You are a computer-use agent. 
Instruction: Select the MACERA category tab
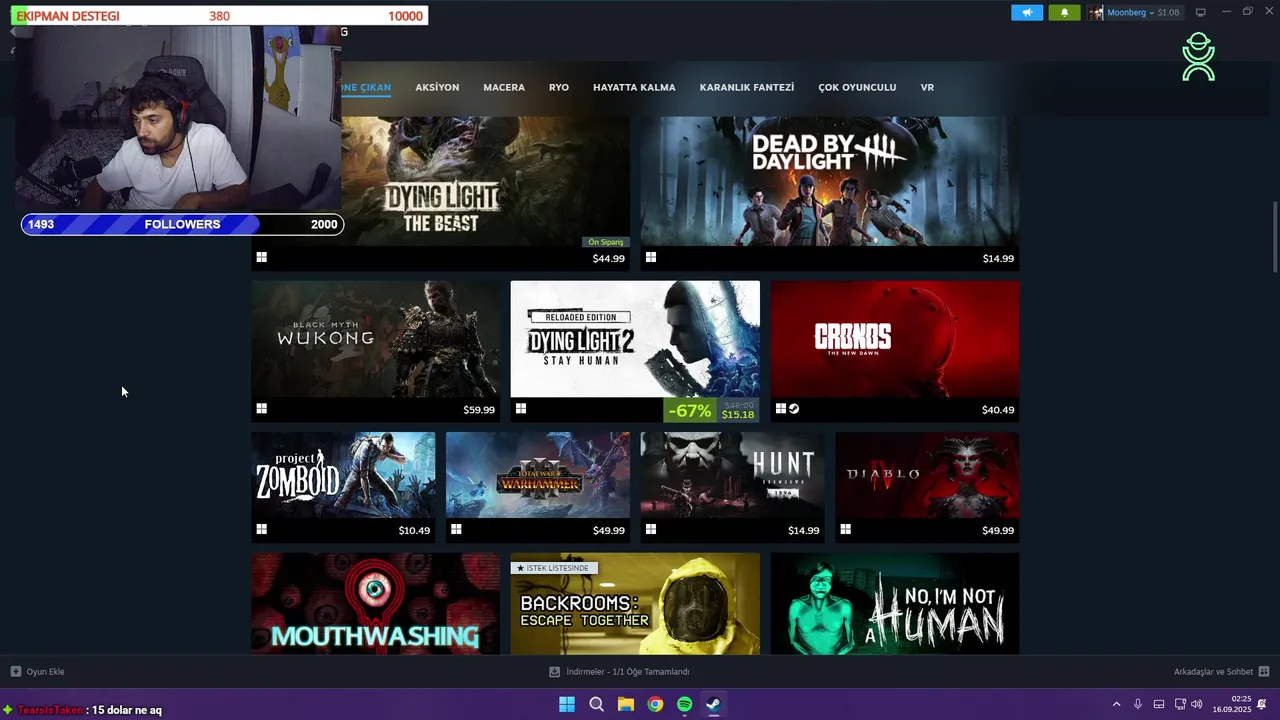pyautogui.click(x=504, y=87)
